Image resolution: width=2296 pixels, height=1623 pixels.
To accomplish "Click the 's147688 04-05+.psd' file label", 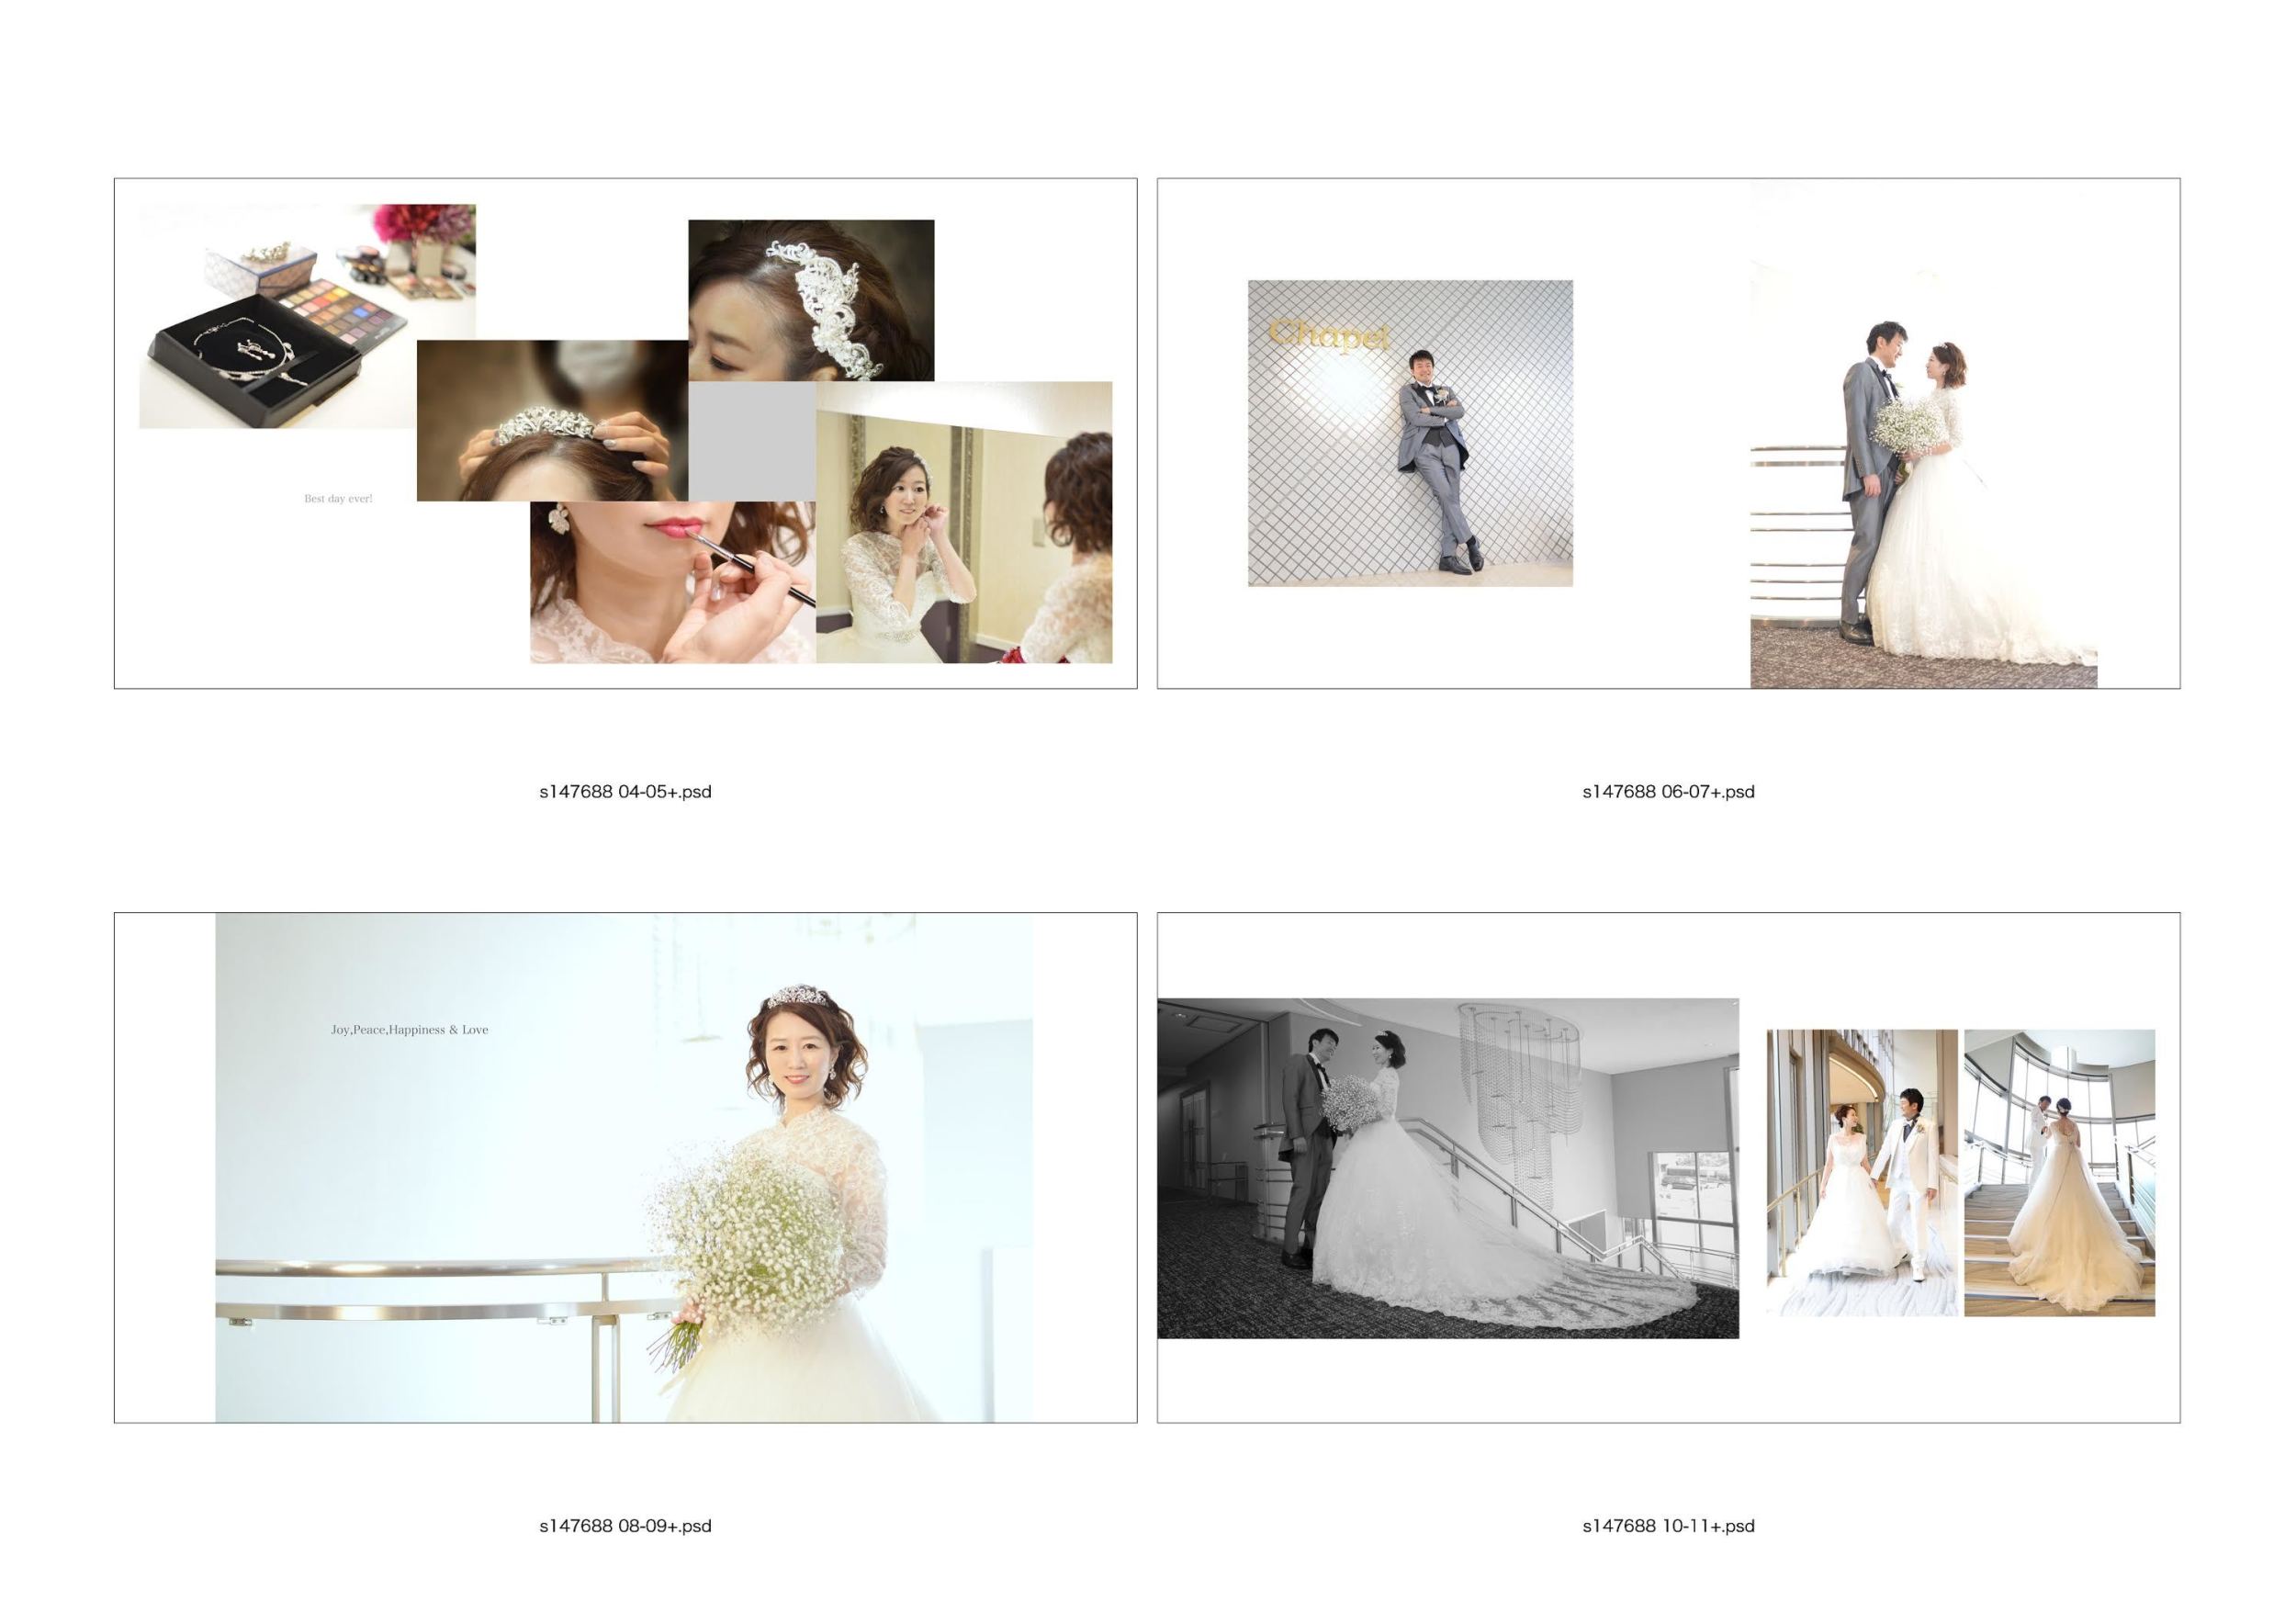I will [x=625, y=792].
